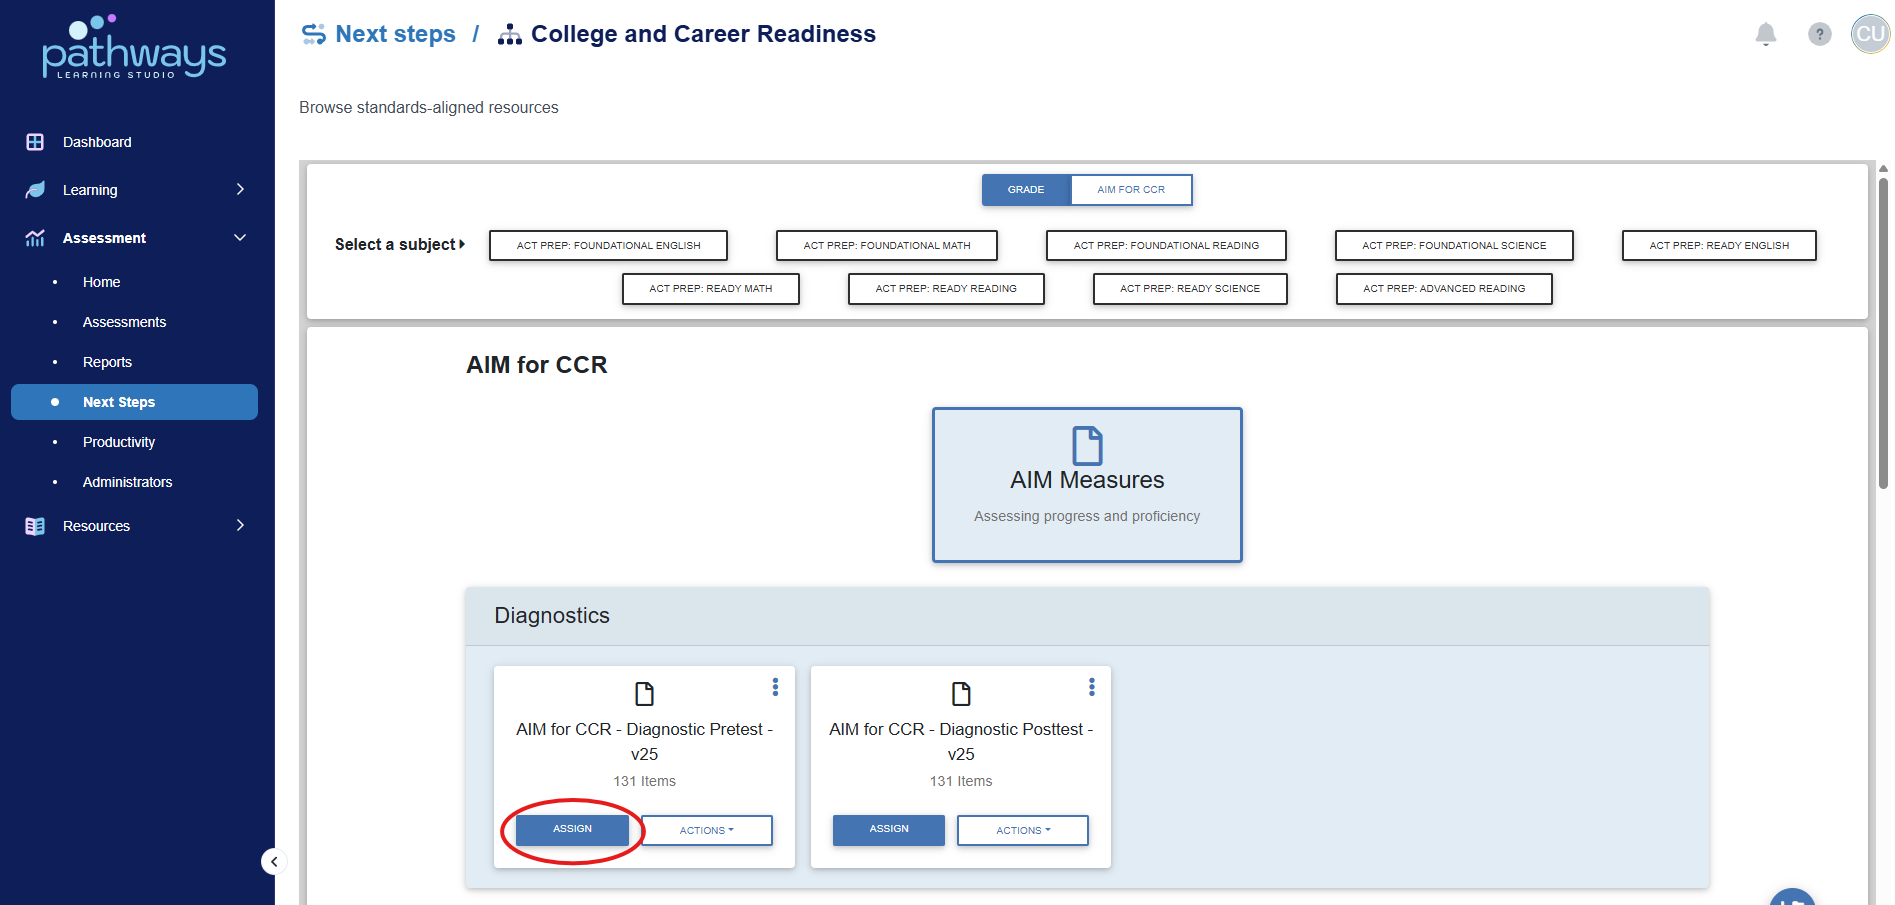Image resolution: width=1895 pixels, height=905 pixels.
Task: Click the AIM for CCR heading
Action: pyautogui.click(x=537, y=365)
